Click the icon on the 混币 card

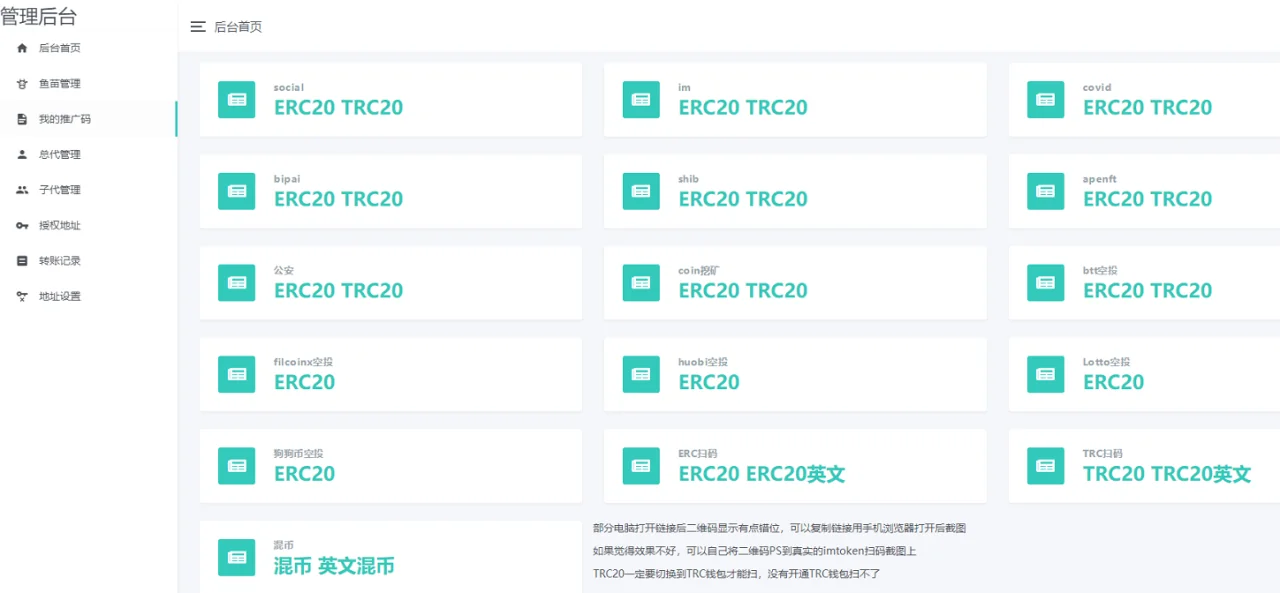236,557
